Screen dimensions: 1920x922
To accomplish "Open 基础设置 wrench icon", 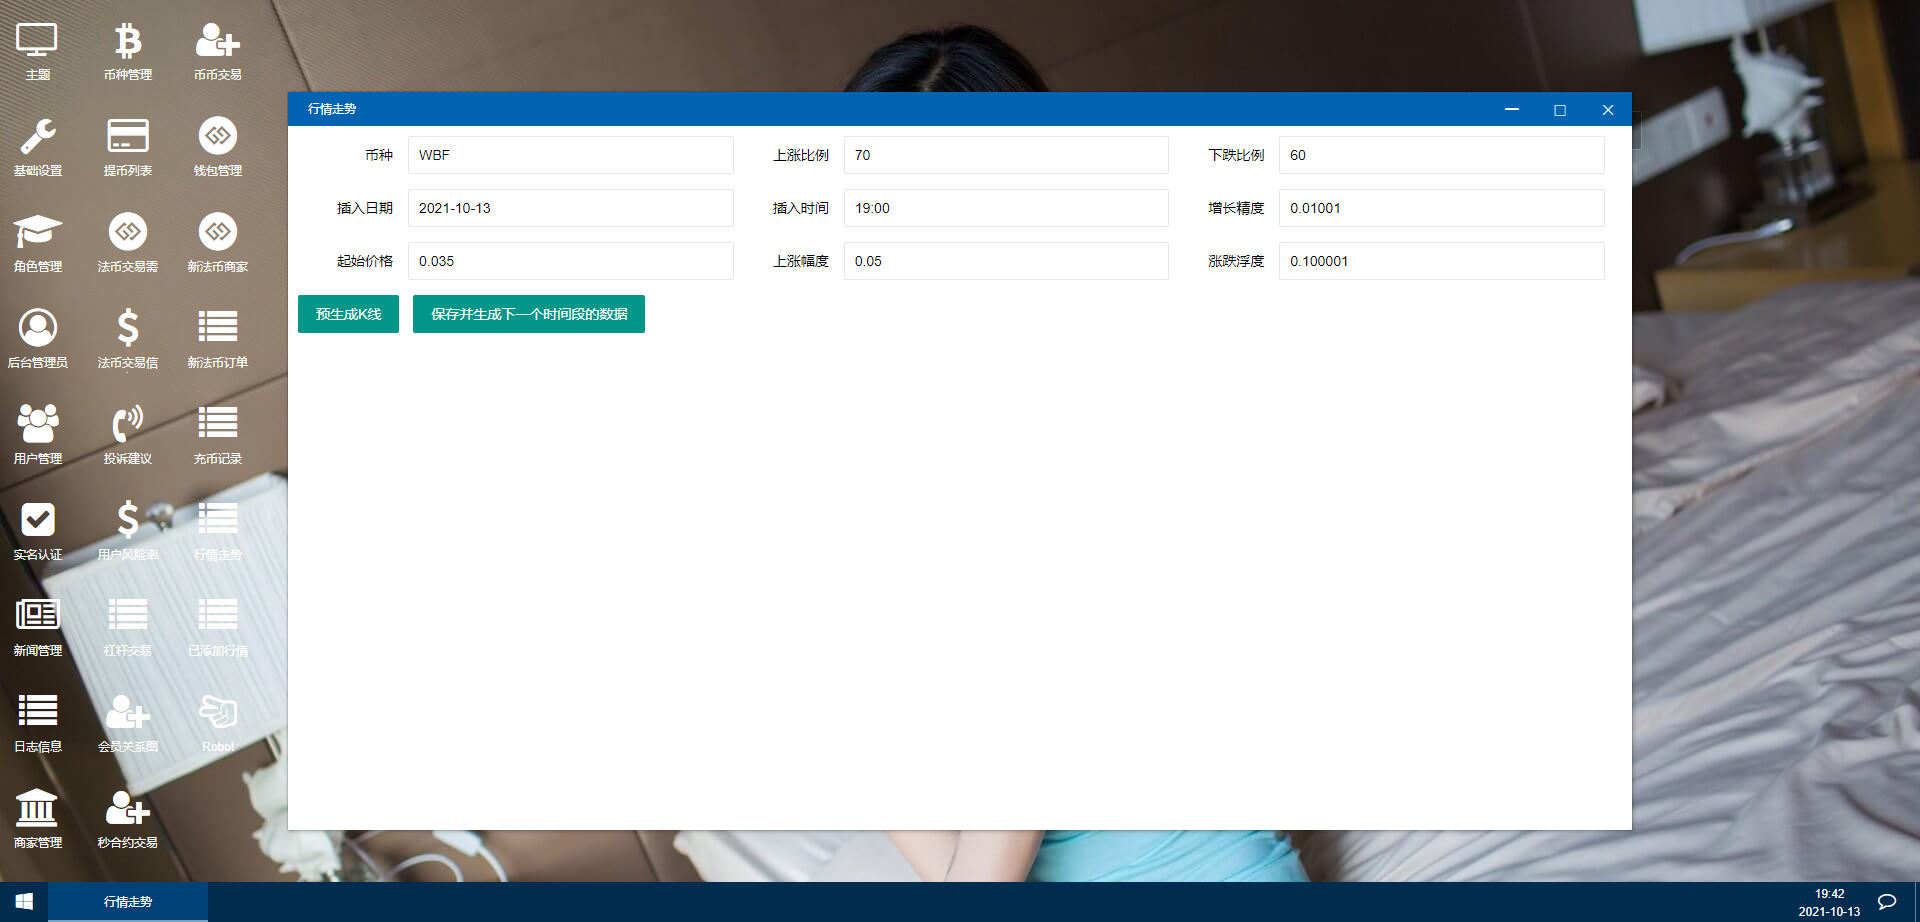I will pos(37,148).
